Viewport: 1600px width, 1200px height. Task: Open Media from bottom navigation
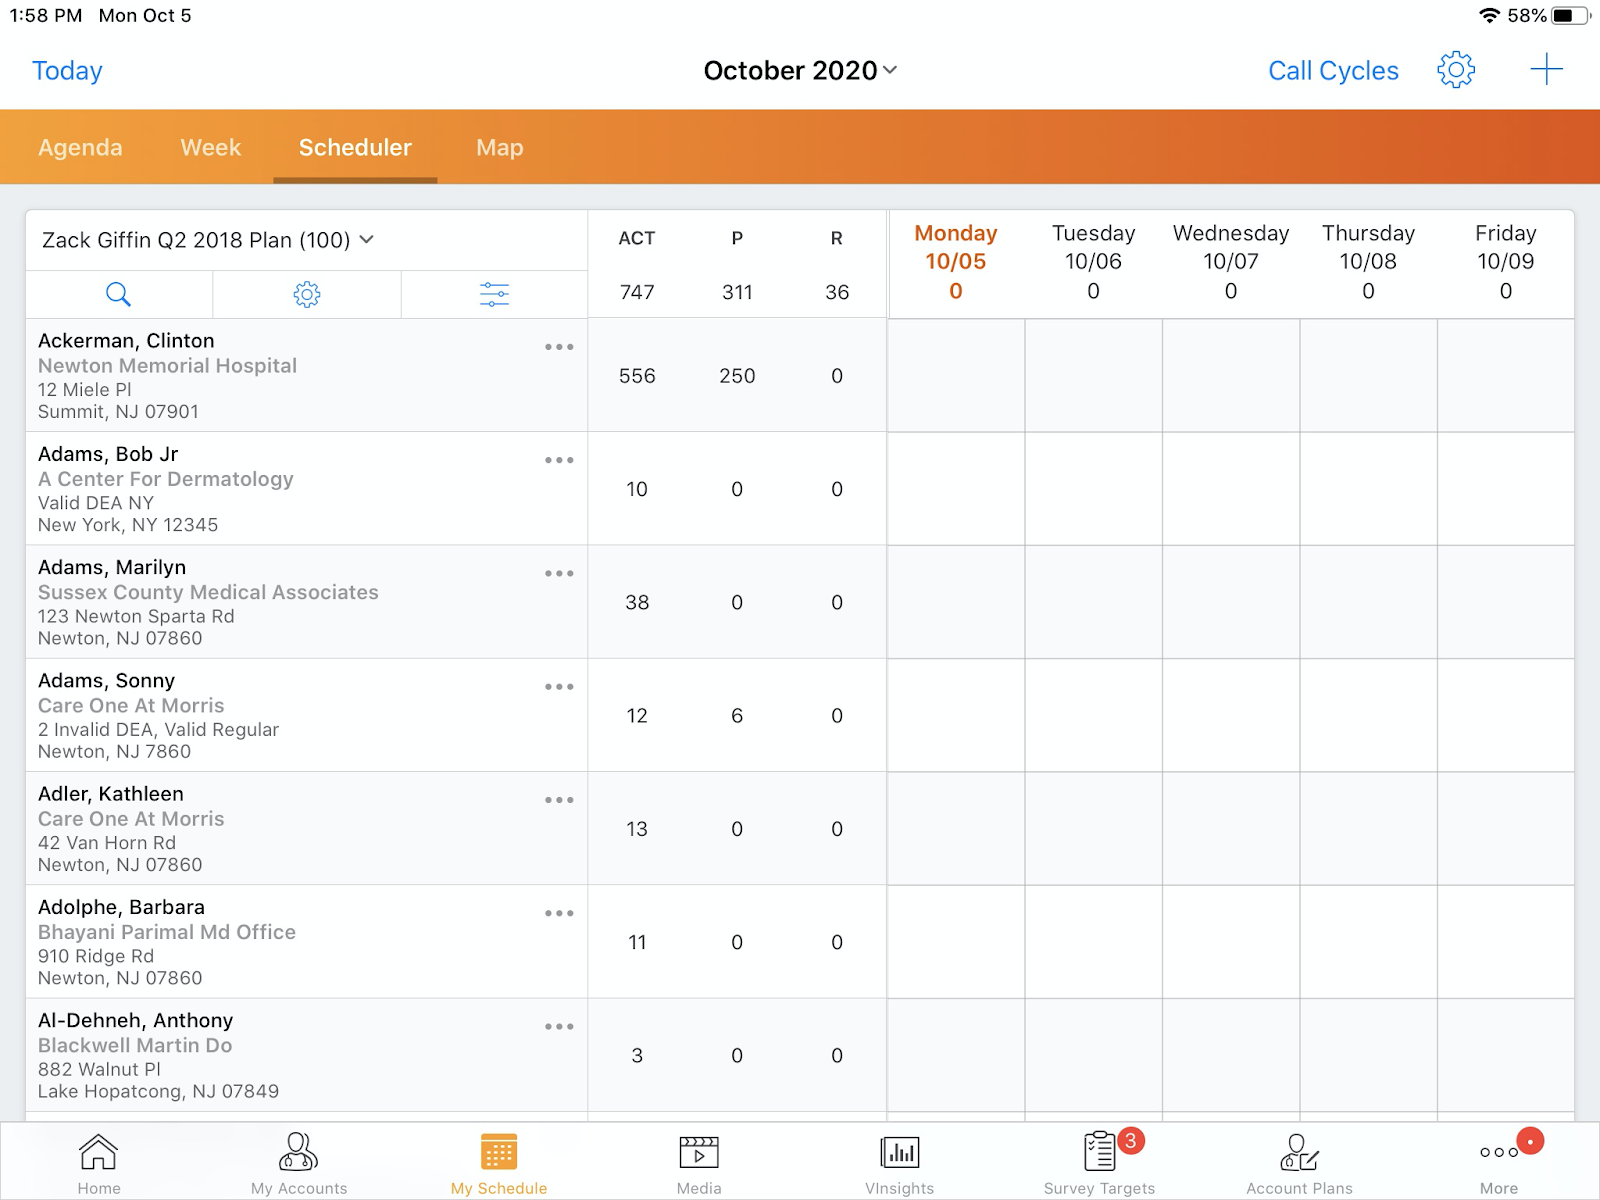[699, 1163]
